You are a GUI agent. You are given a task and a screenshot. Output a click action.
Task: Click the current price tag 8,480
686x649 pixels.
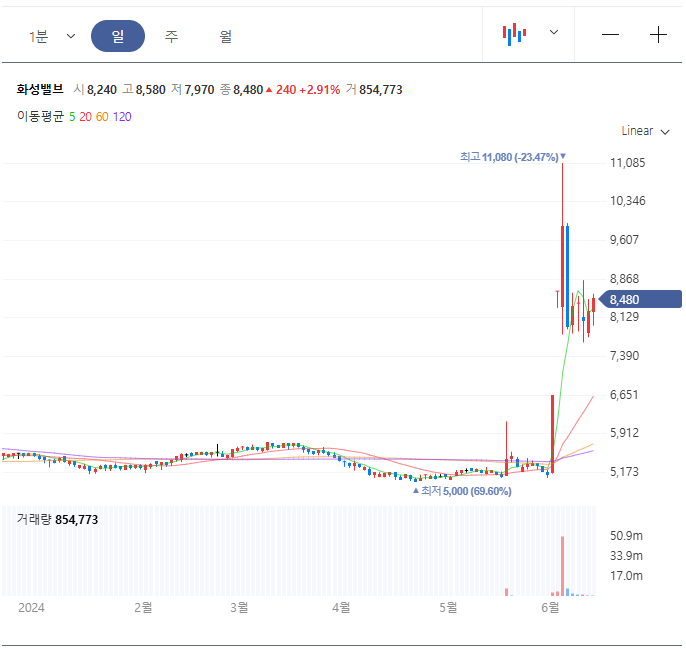(640, 299)
